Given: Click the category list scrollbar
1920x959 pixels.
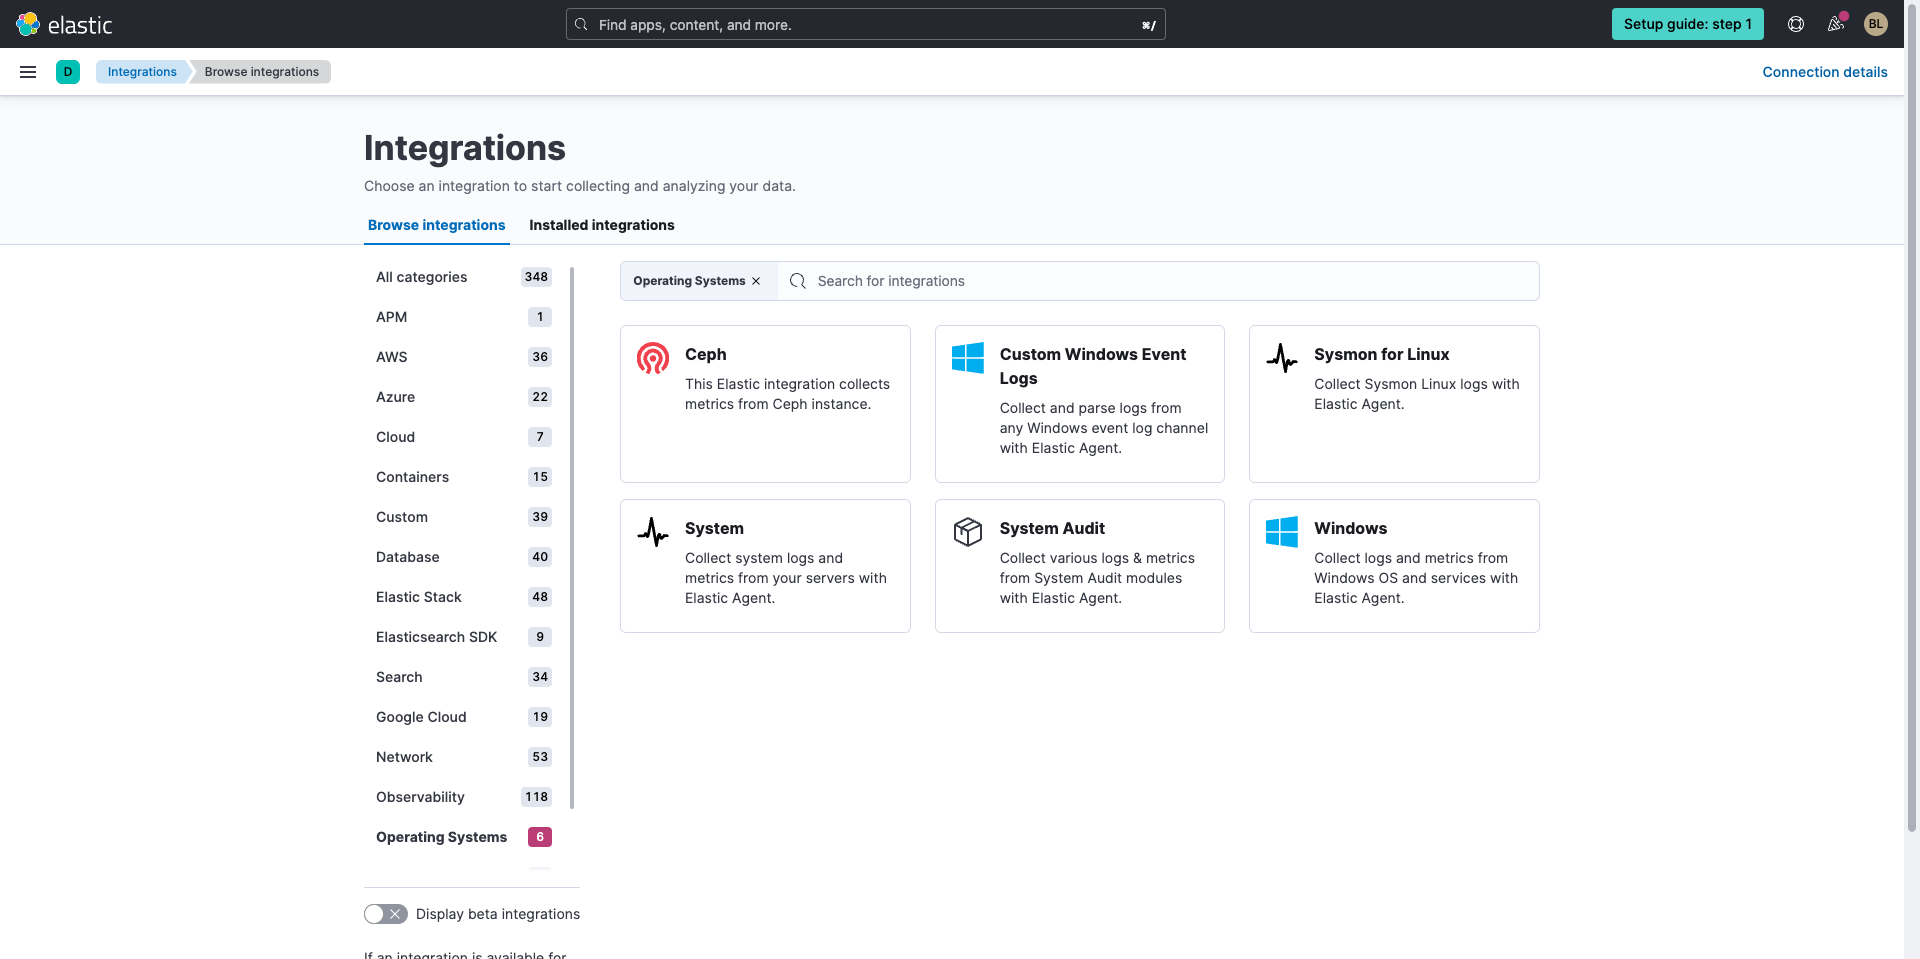Looking at the screenshot, I should click(572, 537).
